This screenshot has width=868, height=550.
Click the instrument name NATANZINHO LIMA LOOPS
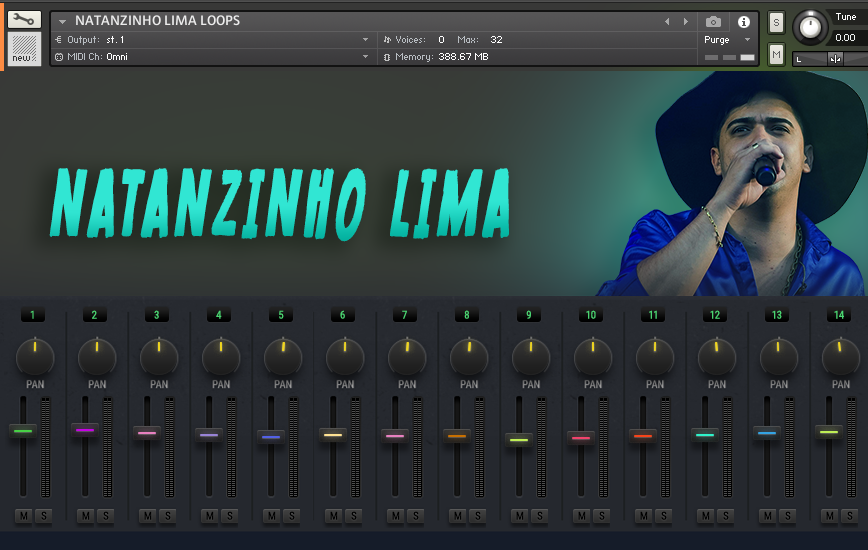click(x=157, y=20)
